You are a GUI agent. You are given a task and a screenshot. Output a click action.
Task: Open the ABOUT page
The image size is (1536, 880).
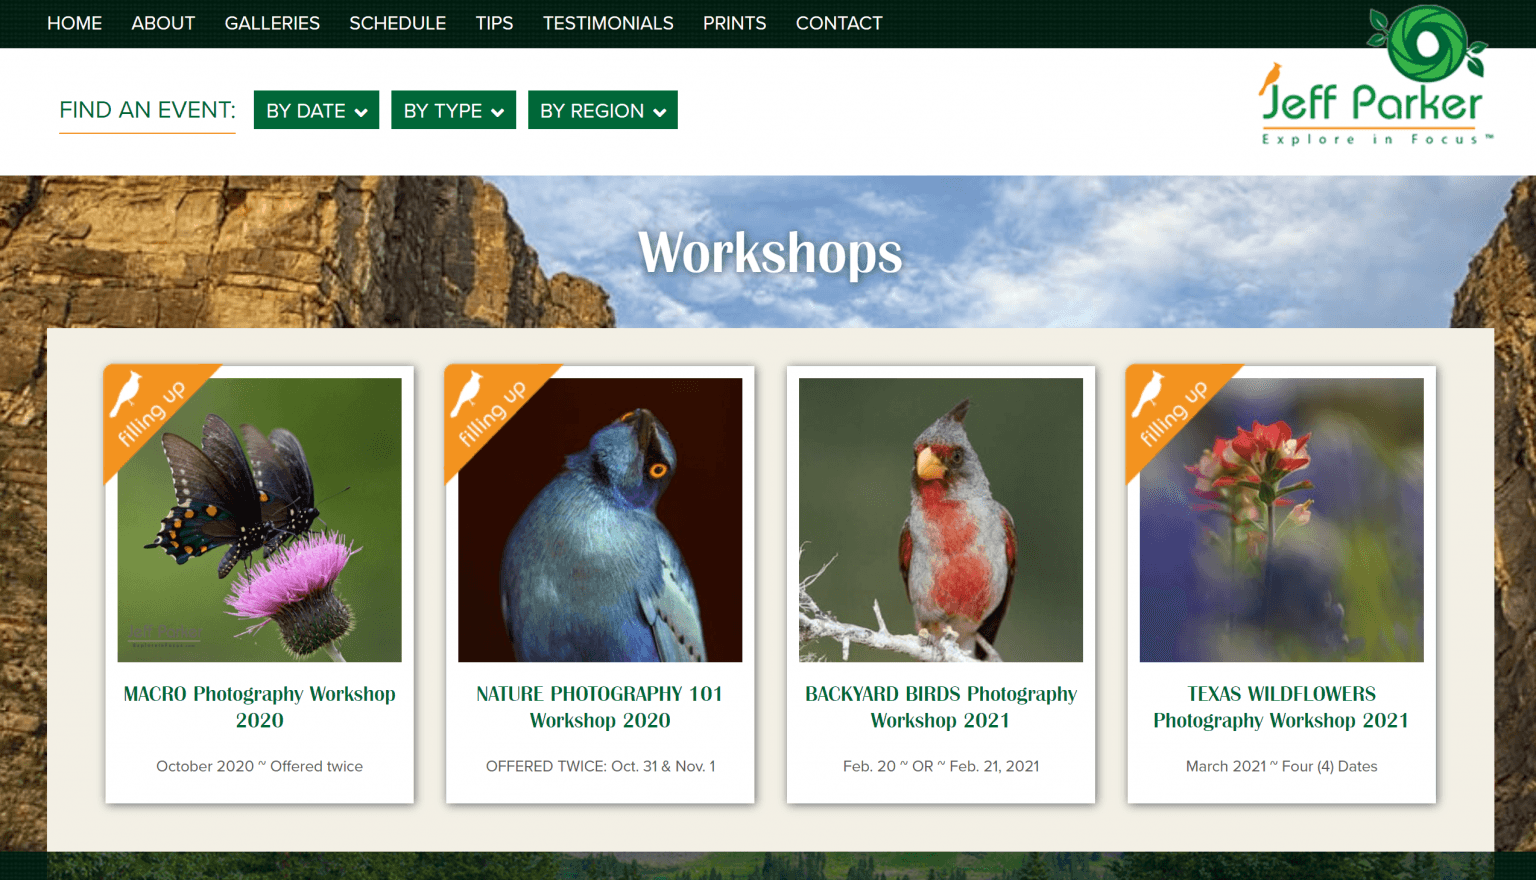click(x=163, y=23)
